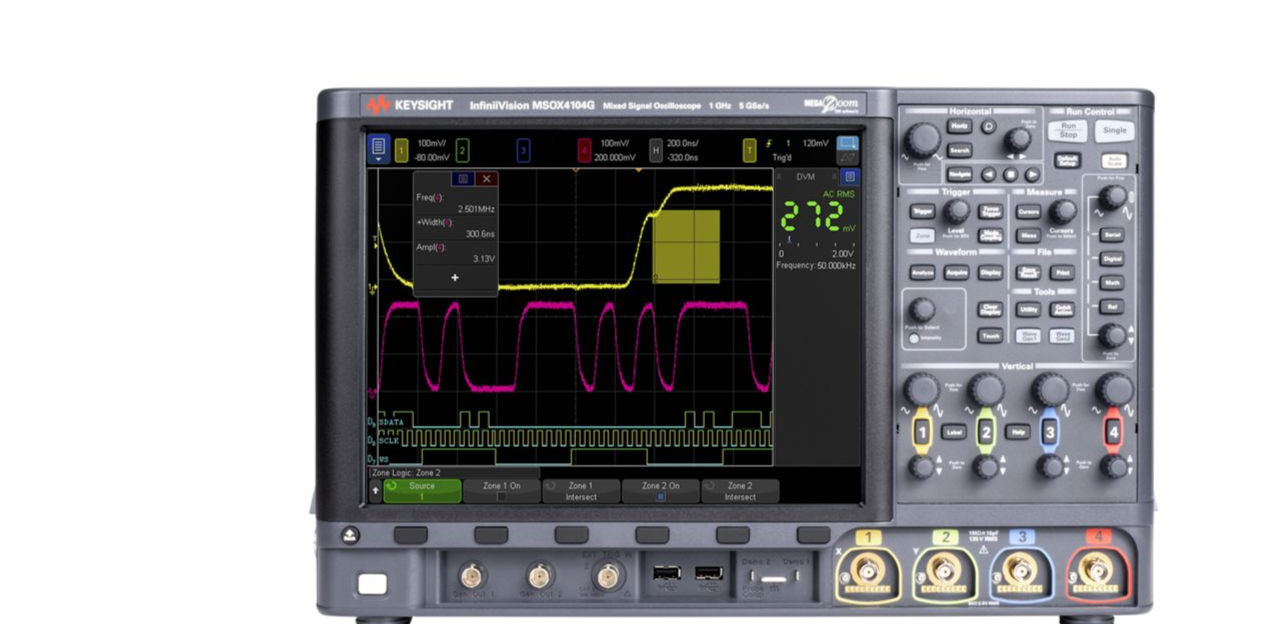Open the Source softkey selection
The height and width of the screenshot is (624, 1280).
tap(422, 490)
